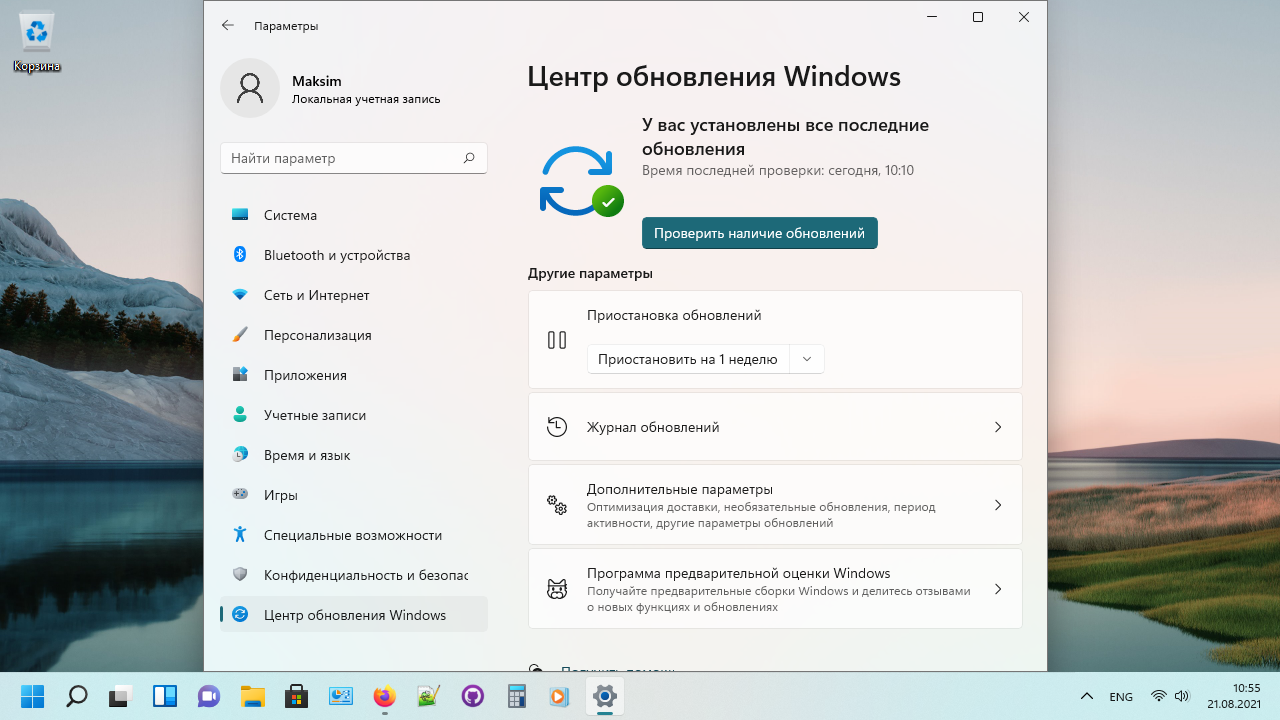Click the search magnifier in Найти параметр
Viewport: 1280px width, 720px height.
(x=469, y=158)
